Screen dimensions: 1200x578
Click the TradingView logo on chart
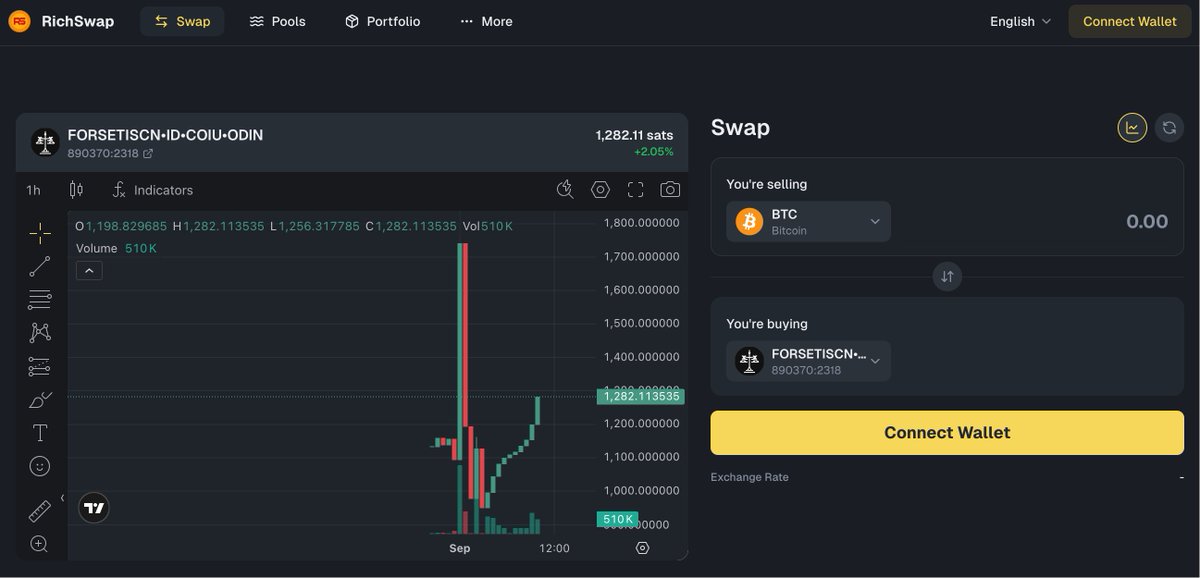click(94, 508)
